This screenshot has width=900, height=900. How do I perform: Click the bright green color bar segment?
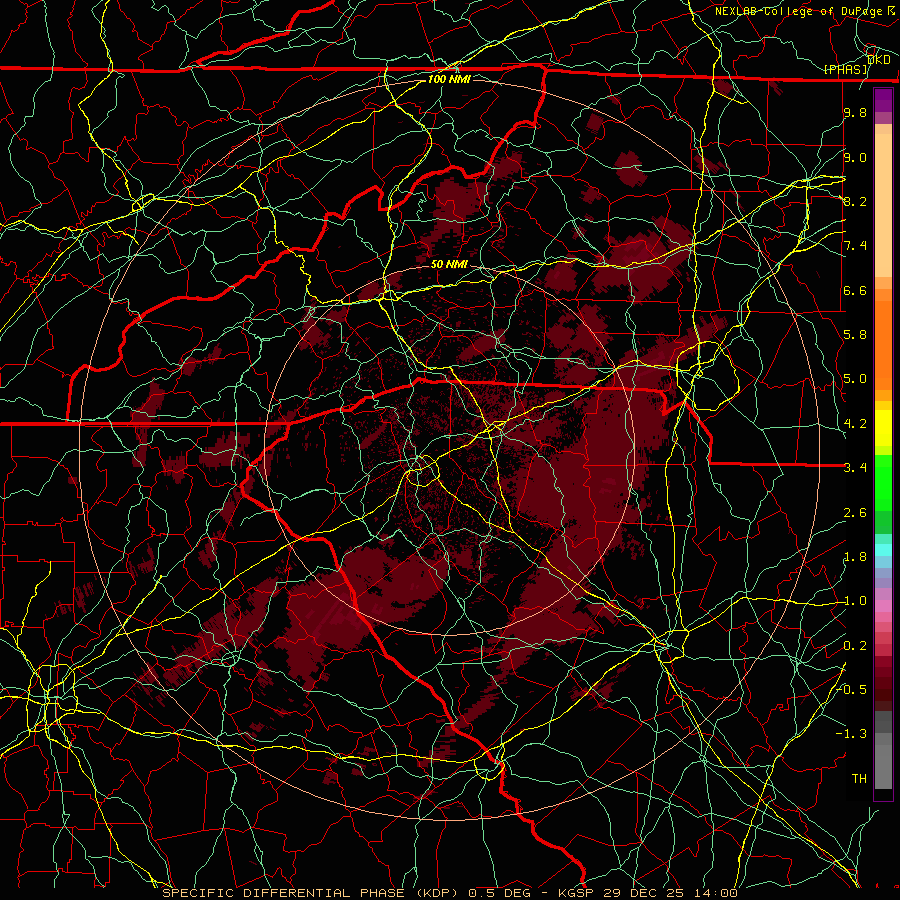pos(883,482)
